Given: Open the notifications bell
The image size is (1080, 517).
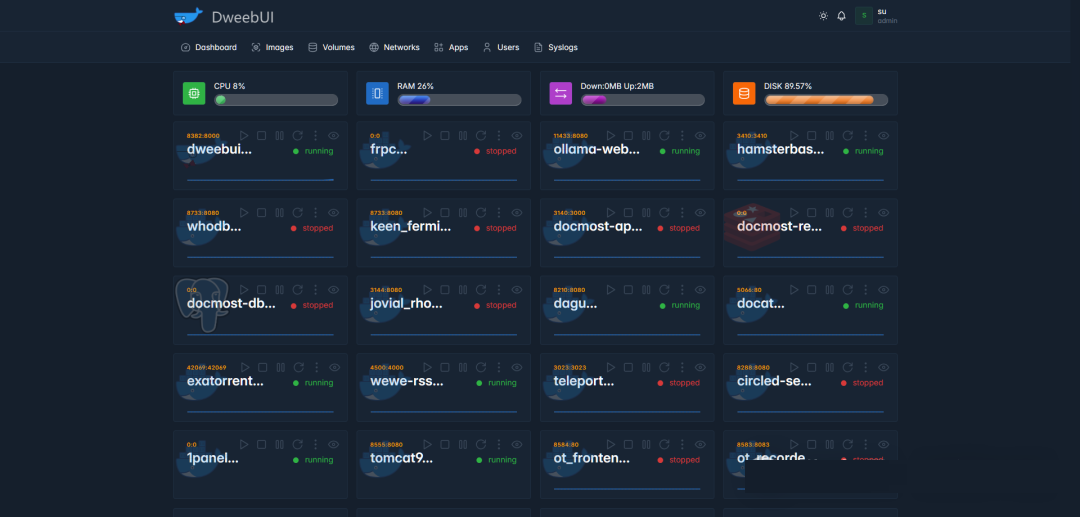Looking at the screenshot, I should (841, 16).
